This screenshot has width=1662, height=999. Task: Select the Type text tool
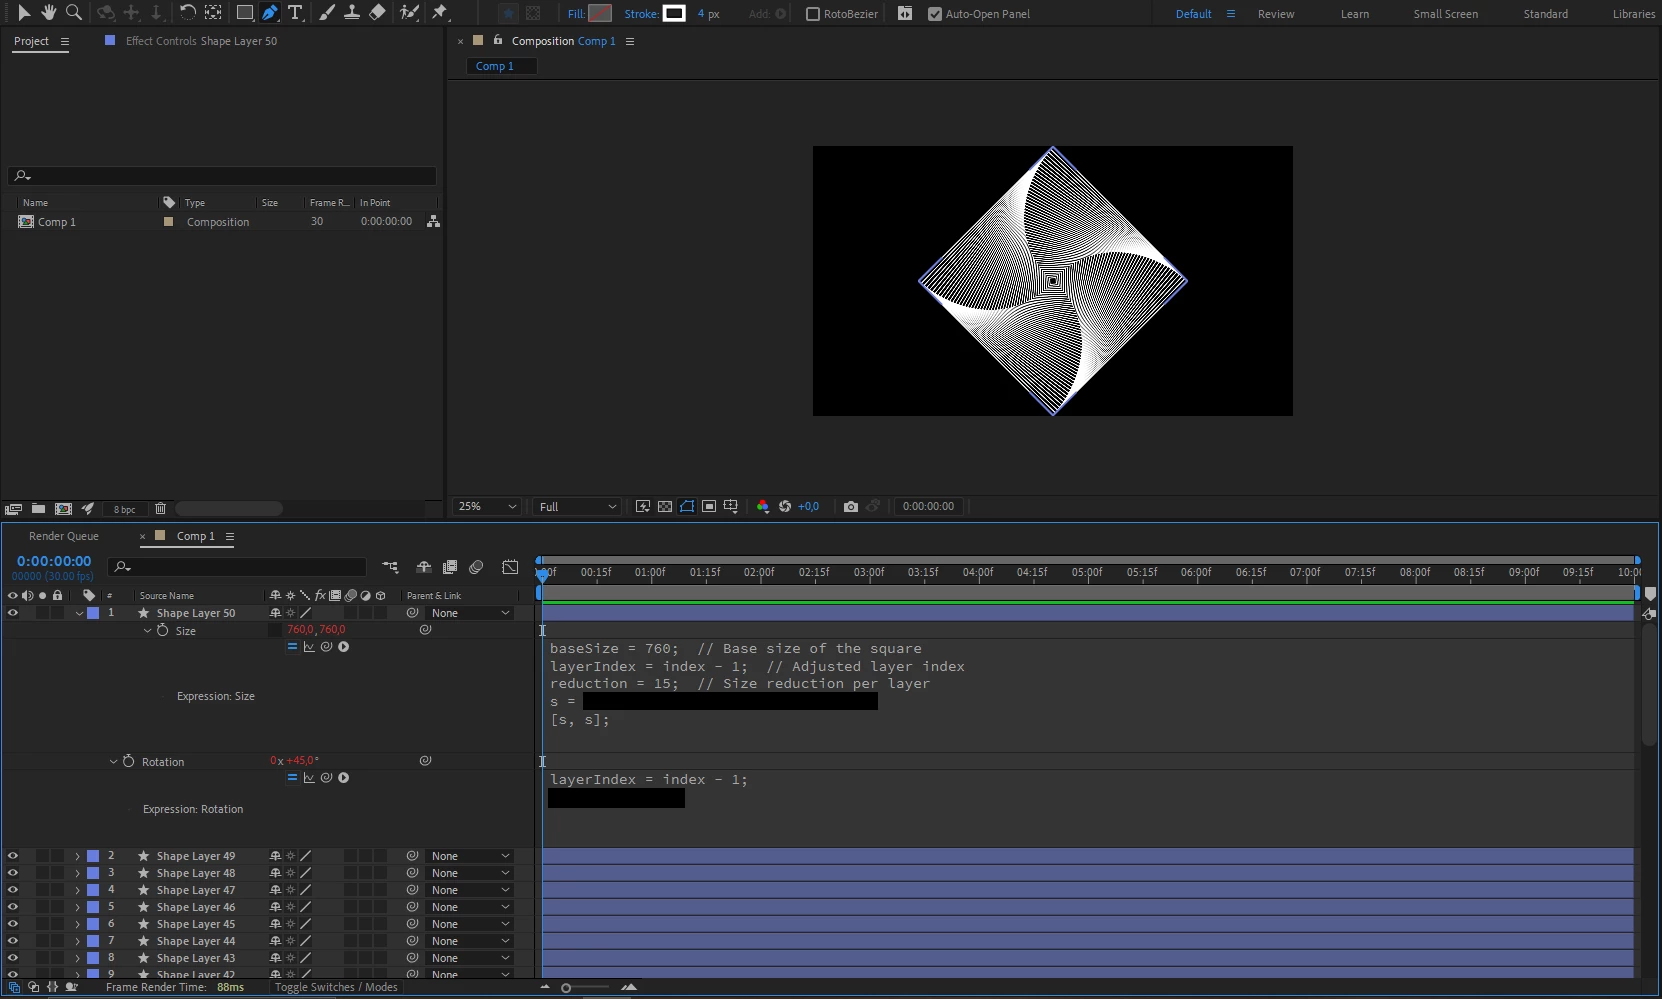point(295,13)
